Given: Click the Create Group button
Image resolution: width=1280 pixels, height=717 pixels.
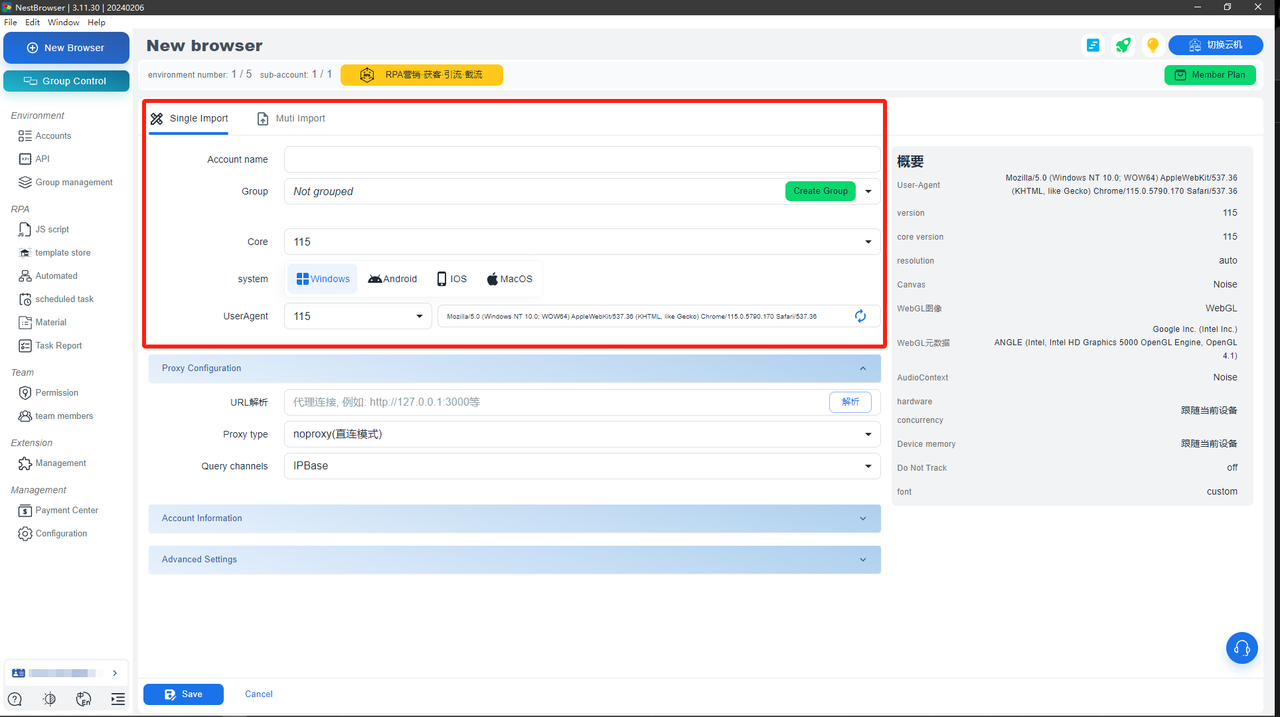Looking at the screenshot, I should click(820, 191).
